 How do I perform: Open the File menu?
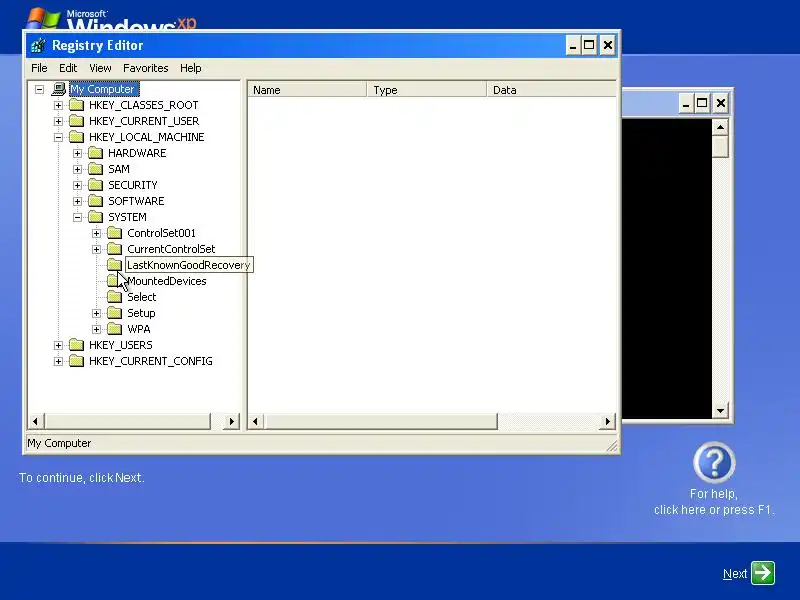click(x=39, y=68)
